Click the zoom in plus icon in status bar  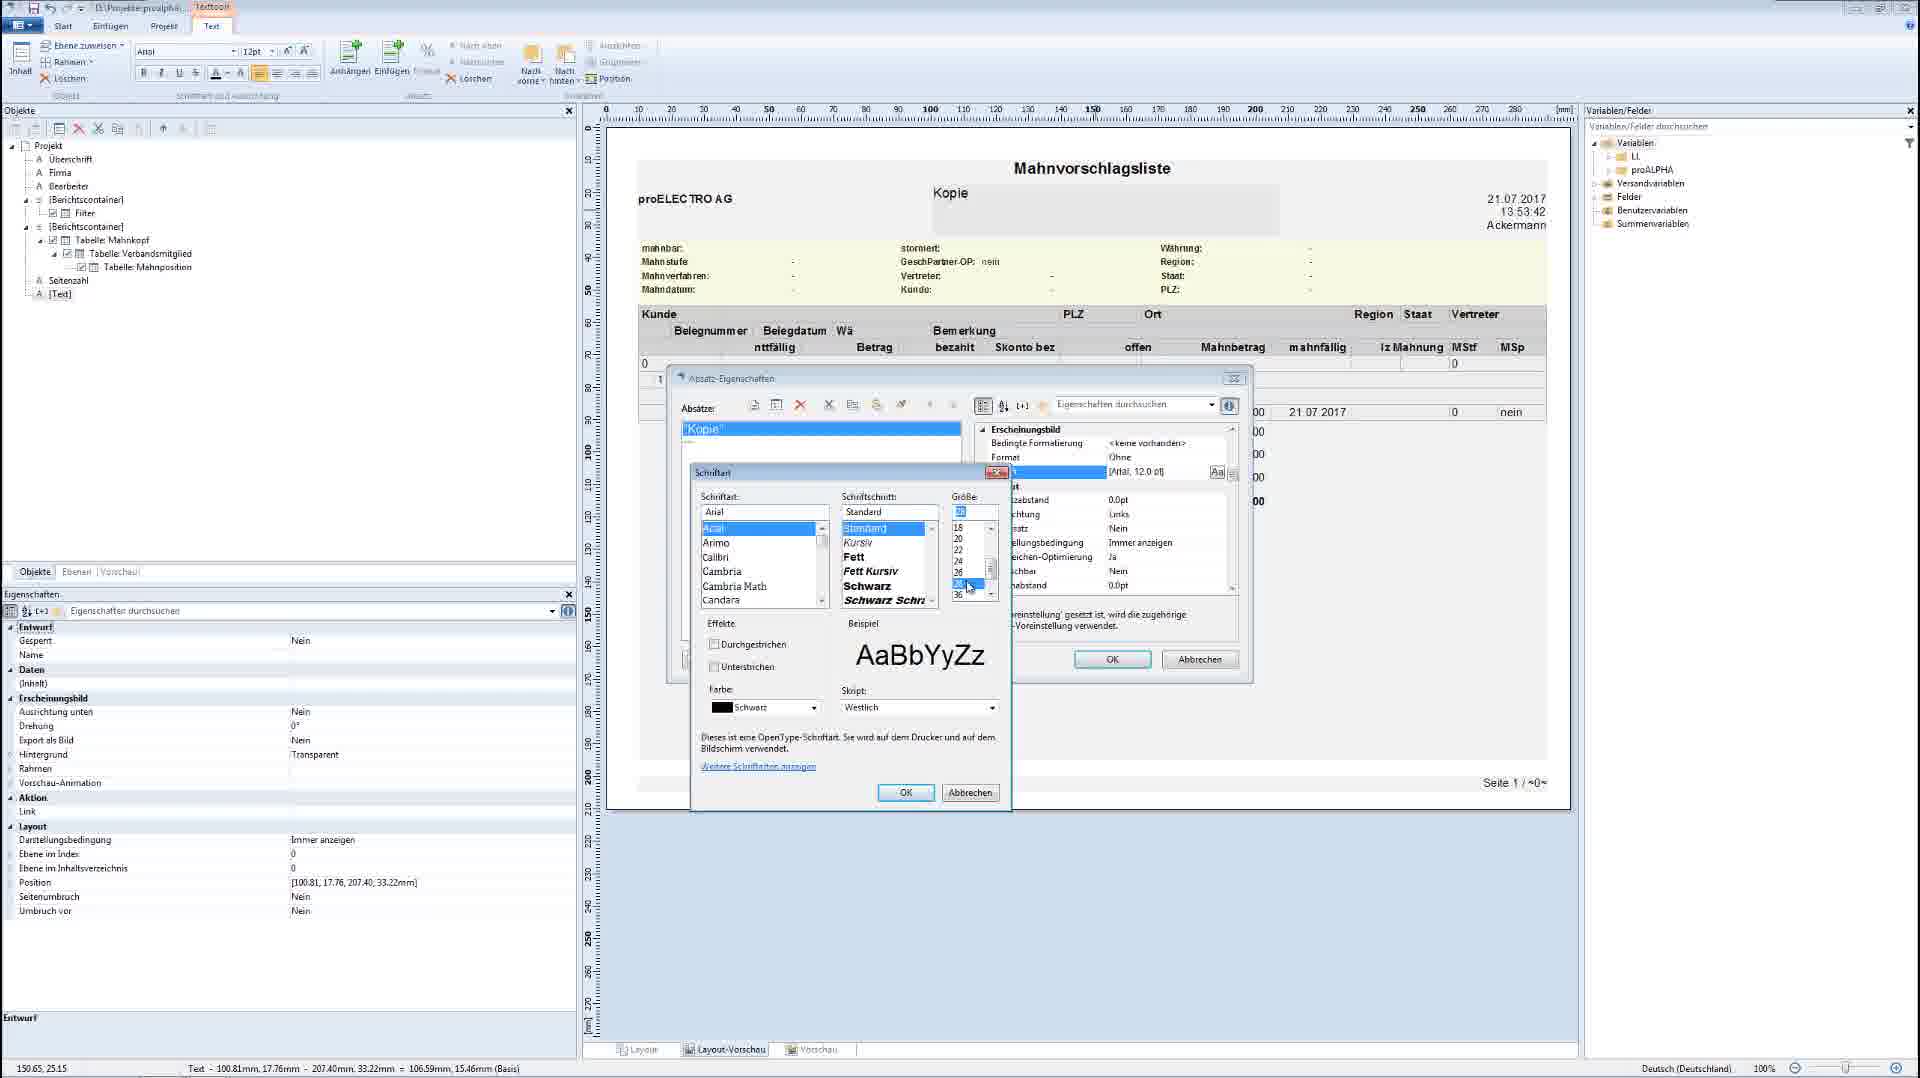pyautogui.click(x=1895, y=1068)
